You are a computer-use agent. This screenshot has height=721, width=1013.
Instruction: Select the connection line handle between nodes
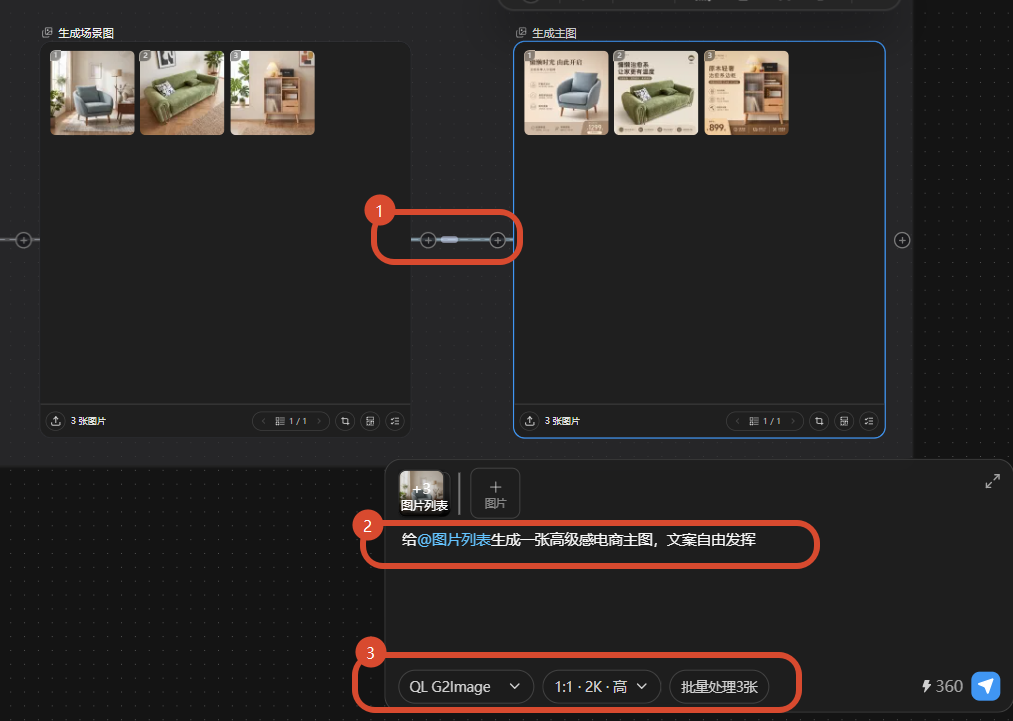coord(450,240)
